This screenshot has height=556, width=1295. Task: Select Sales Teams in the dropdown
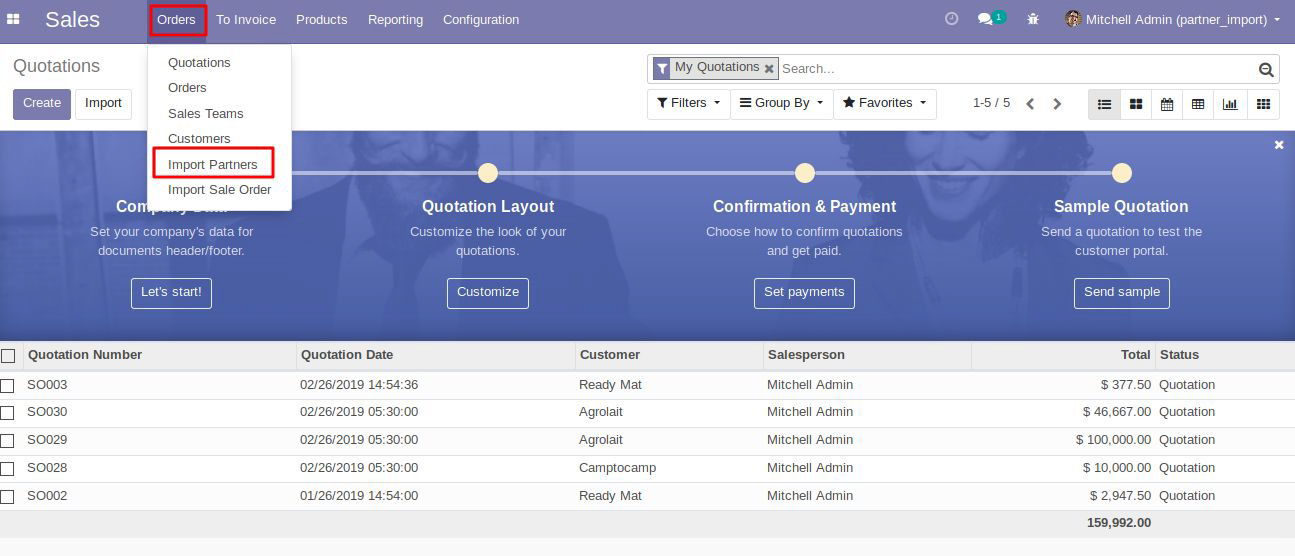[x=205, y=114]
